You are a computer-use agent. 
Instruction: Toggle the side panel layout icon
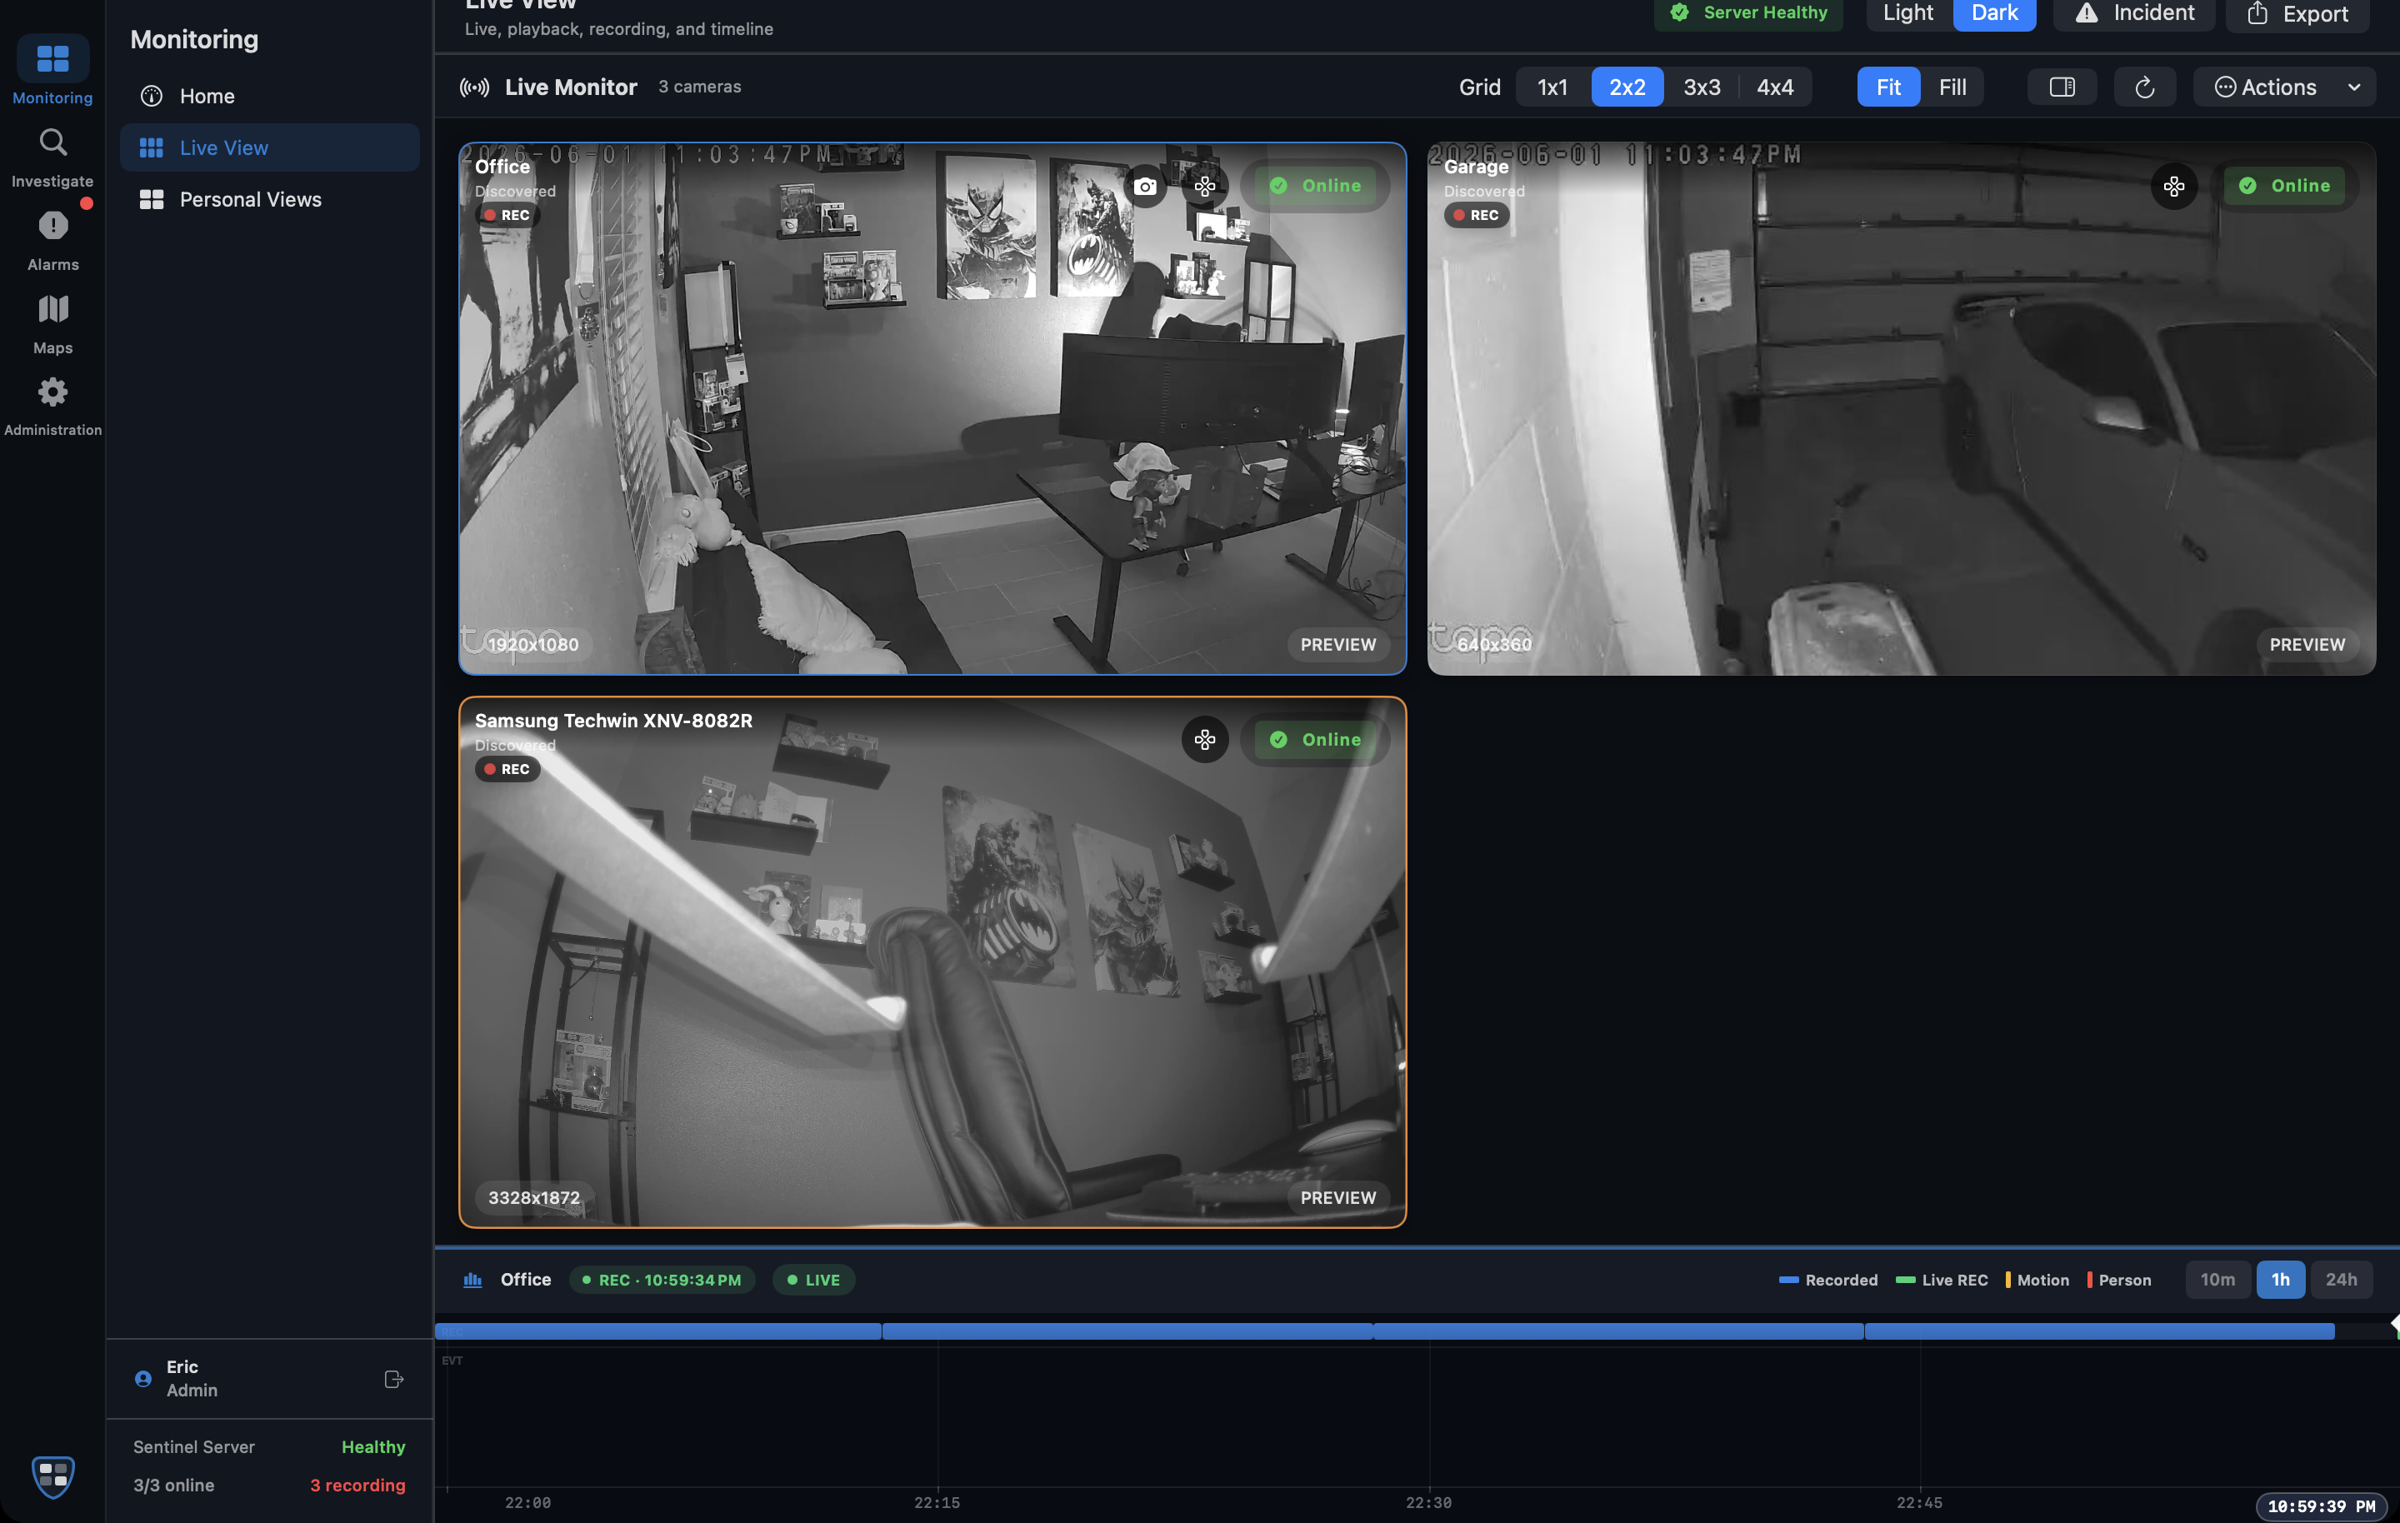pos(2062,87)
